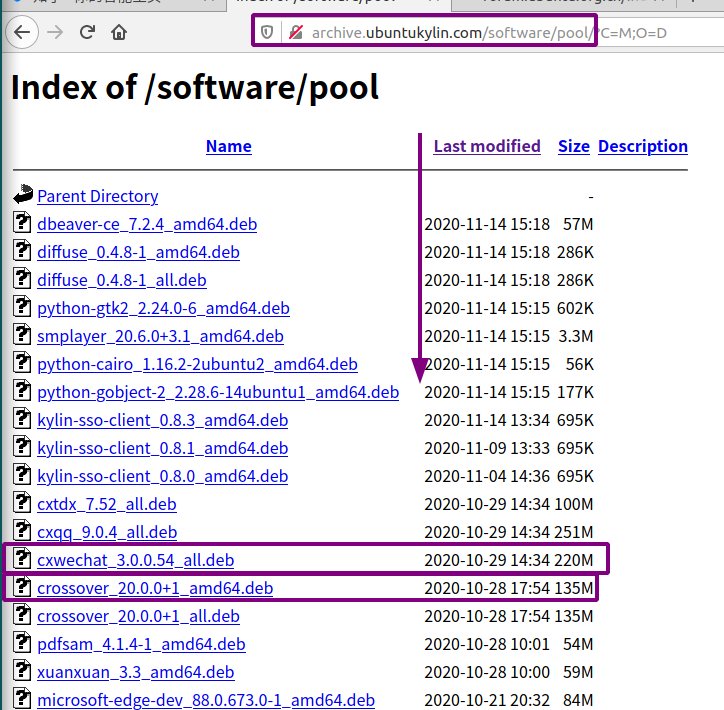Download kylin-sso-client_0.8.0_amd64.deb
Viewport: 724px width, 710px height.
click(x=163, y=476)
